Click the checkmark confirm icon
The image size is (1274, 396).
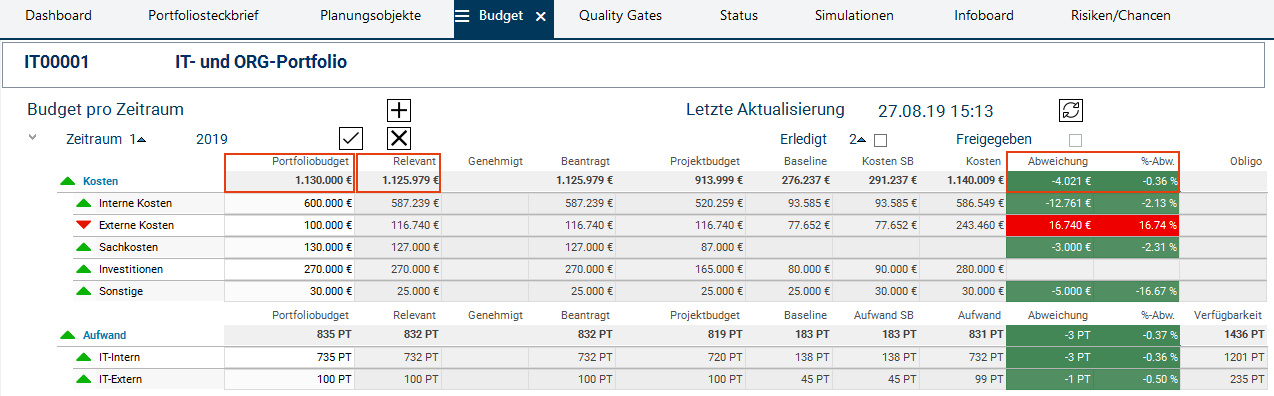(x=351, y=138)
